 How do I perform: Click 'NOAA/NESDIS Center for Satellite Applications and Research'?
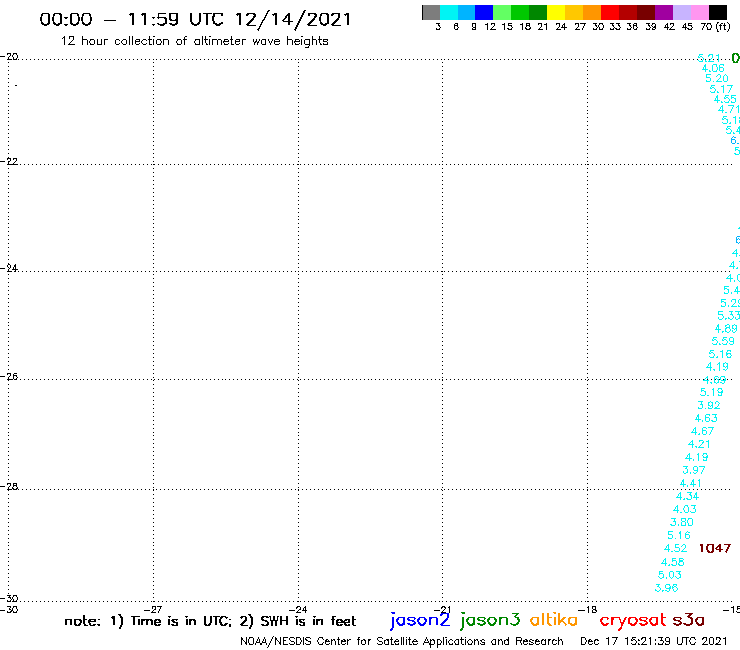tap(402, 642)
